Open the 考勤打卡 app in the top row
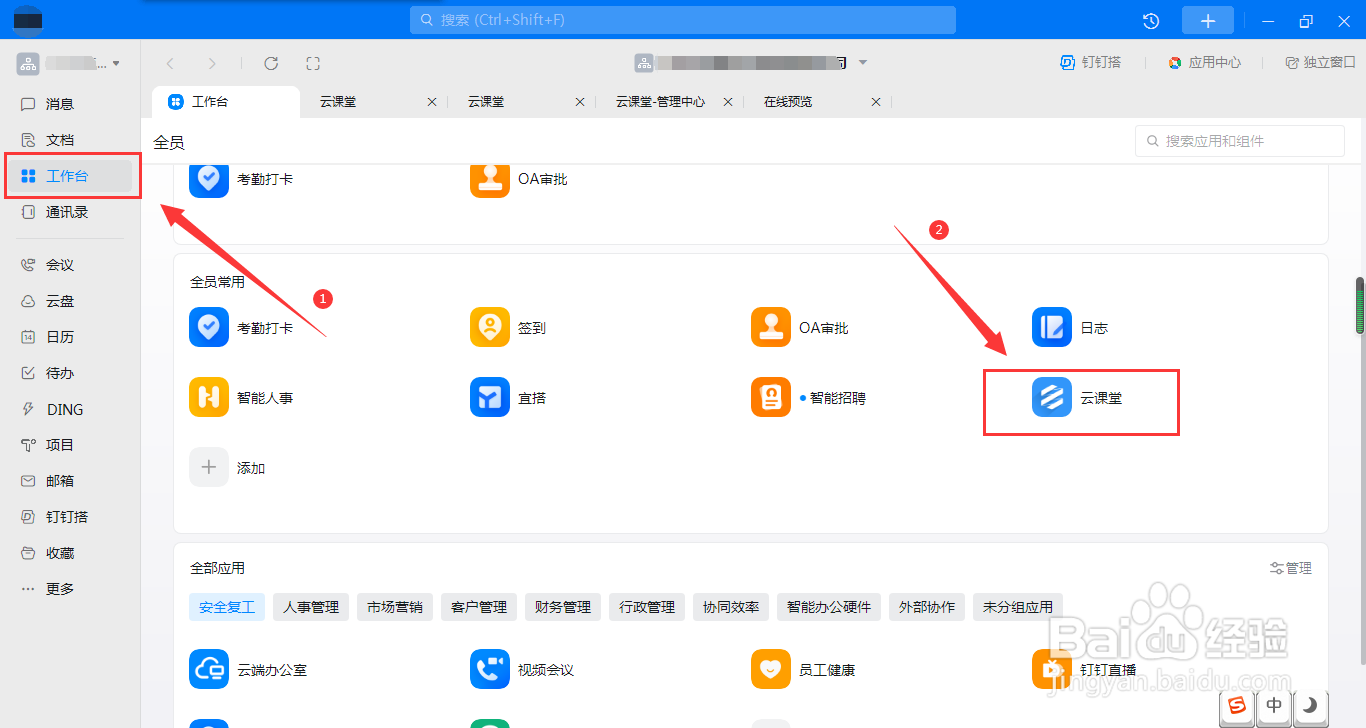Image resolution: width=1366 pixels, height=728 pixels. [241, 179]
